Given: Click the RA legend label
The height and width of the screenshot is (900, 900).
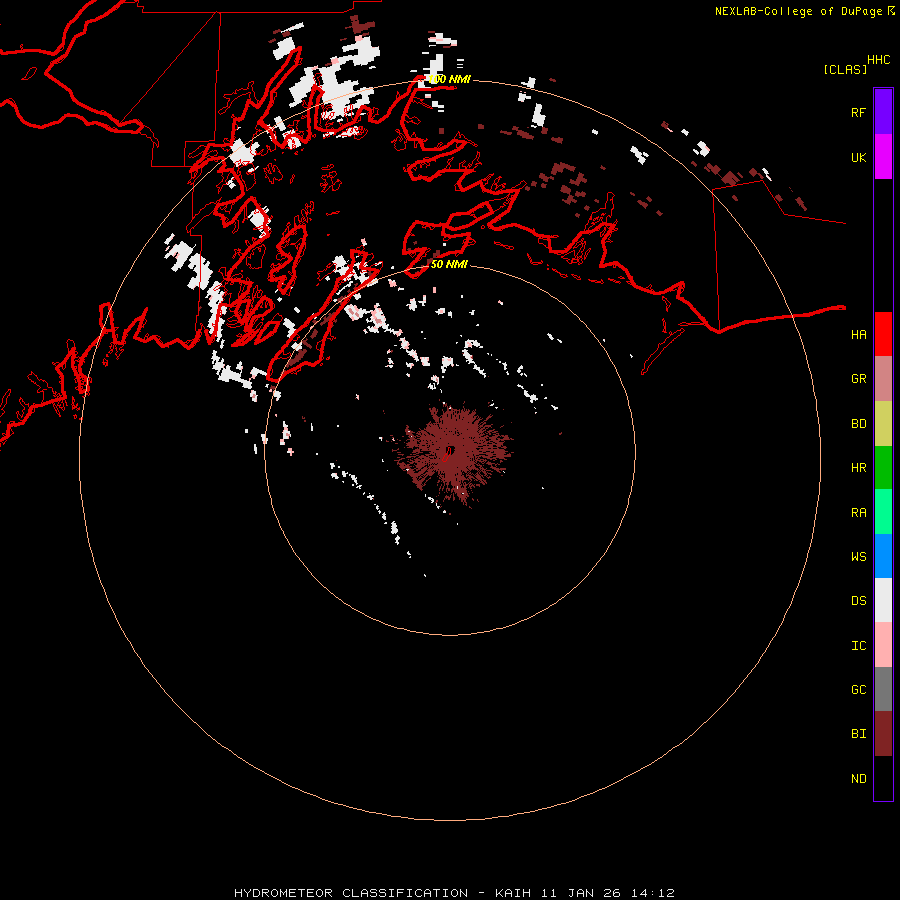Looking at the screenshot, I should point(858,513).
